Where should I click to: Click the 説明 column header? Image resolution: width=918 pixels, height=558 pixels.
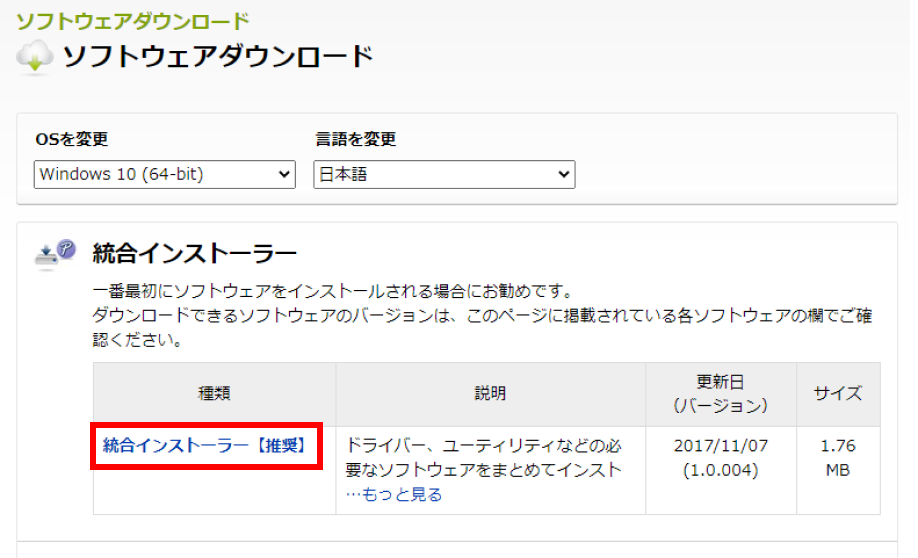(490, 393)
